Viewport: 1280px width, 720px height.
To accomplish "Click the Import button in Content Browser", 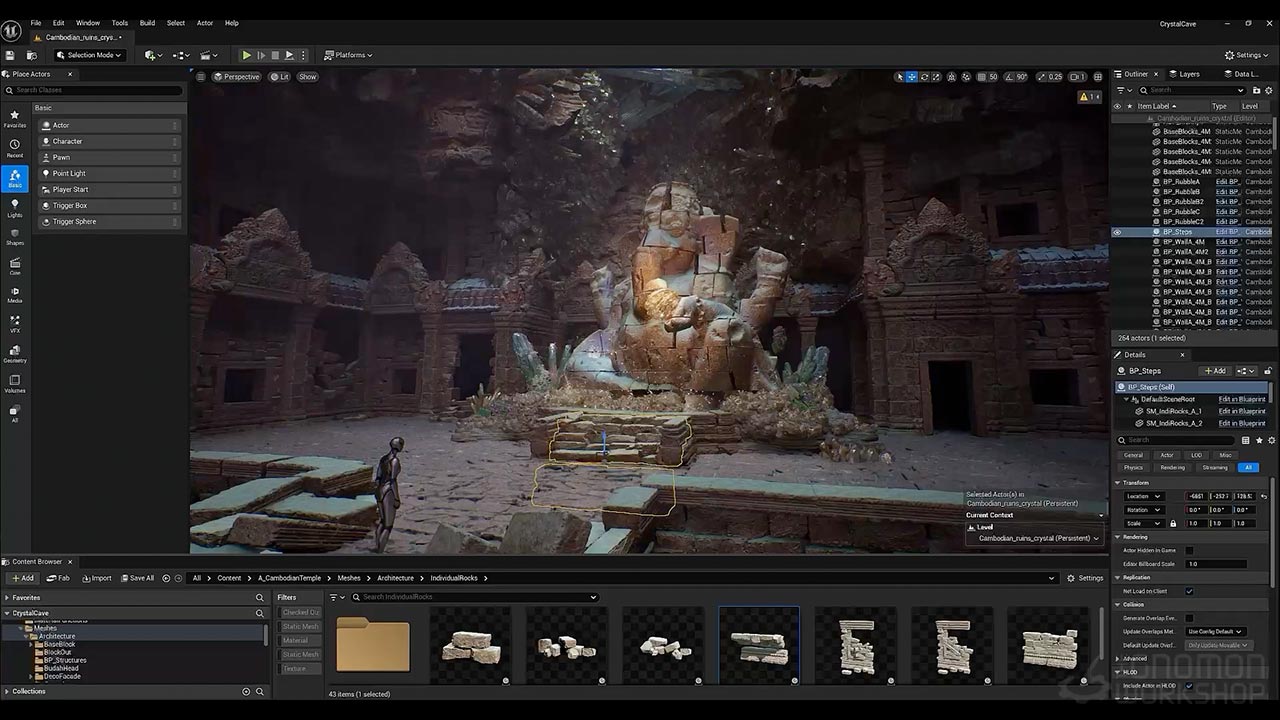I will click(x=96, y=578).
